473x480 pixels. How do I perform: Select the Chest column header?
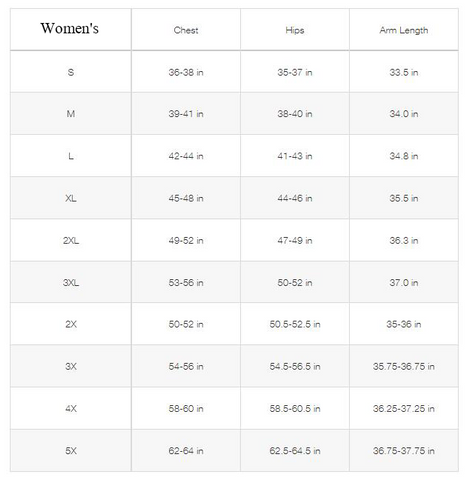[x=186, y=30]
